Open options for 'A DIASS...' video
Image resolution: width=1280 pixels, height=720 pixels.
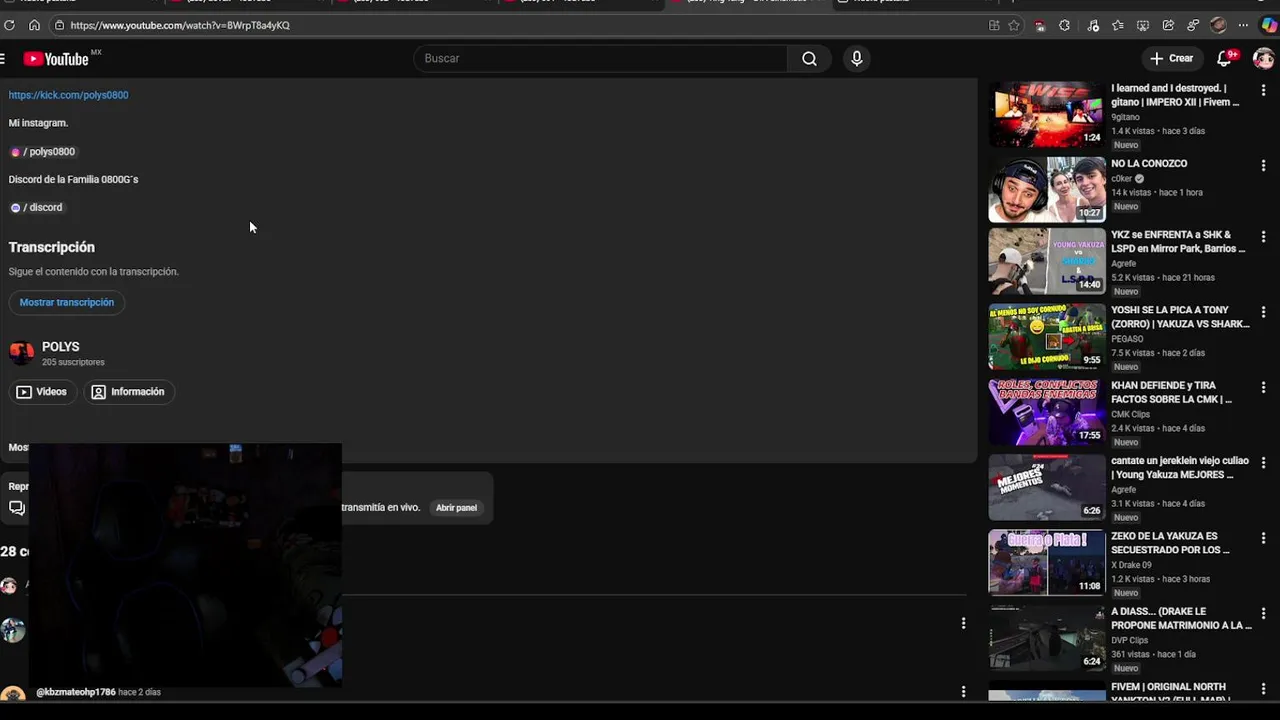1263,613
